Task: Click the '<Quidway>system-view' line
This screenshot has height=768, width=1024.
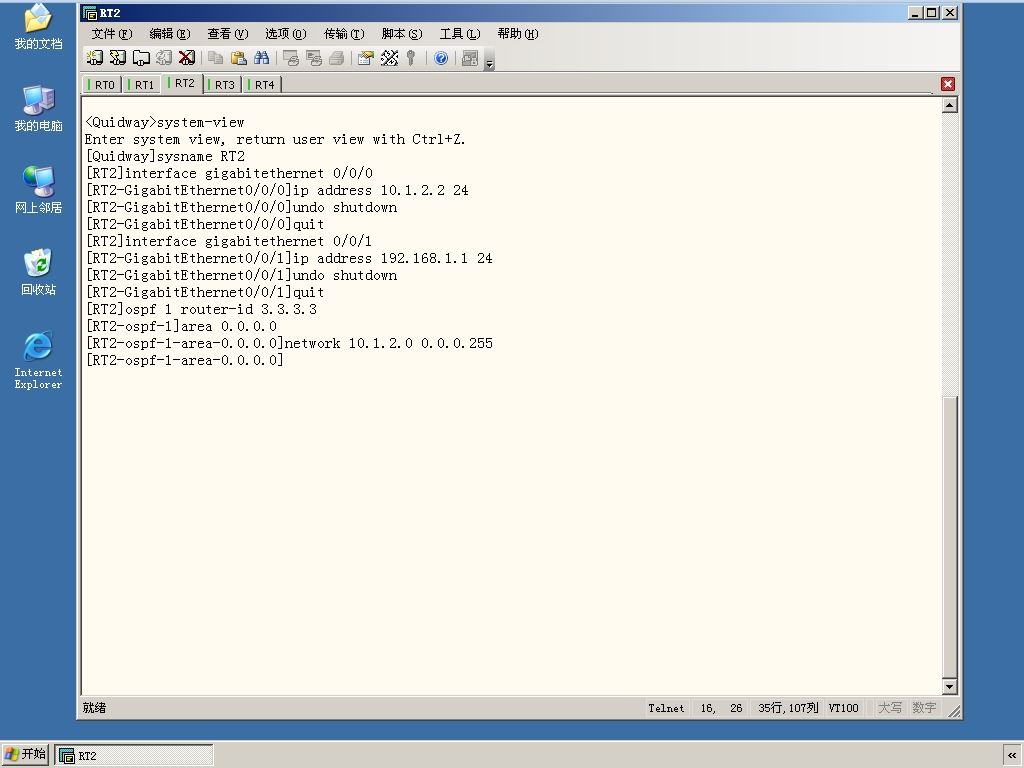Action: (x=165, y=122)
